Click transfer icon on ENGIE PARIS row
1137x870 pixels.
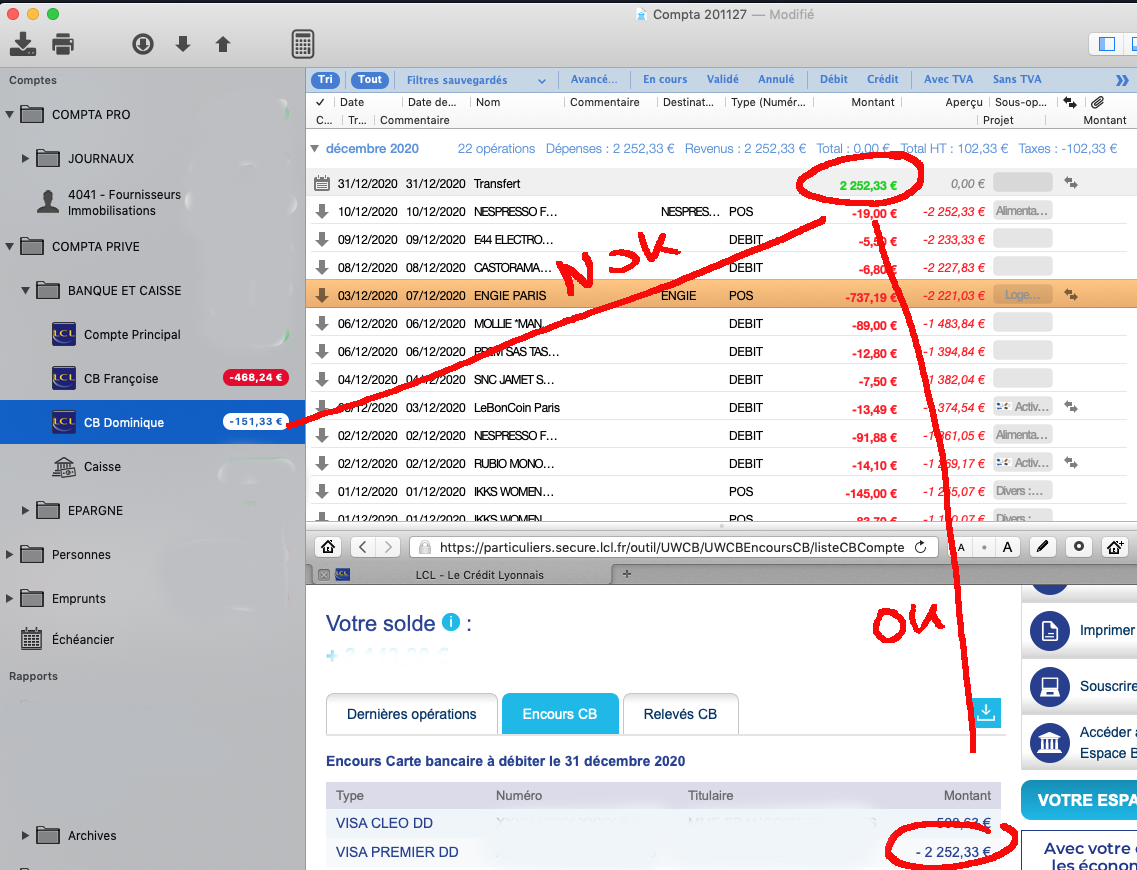[1070, 295]
